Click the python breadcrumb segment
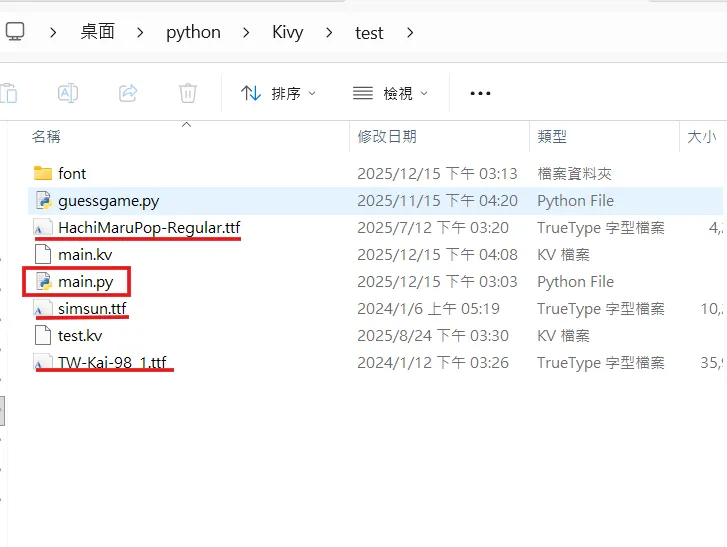 pyautogui.click(x=193, y=32)
